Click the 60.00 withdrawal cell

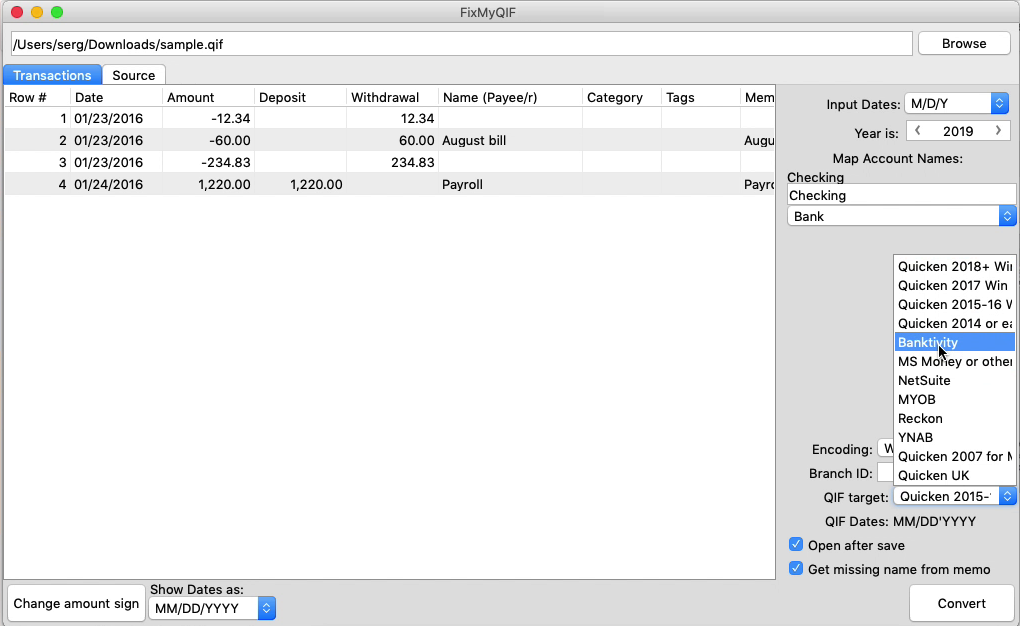click(x=392, y=141)
